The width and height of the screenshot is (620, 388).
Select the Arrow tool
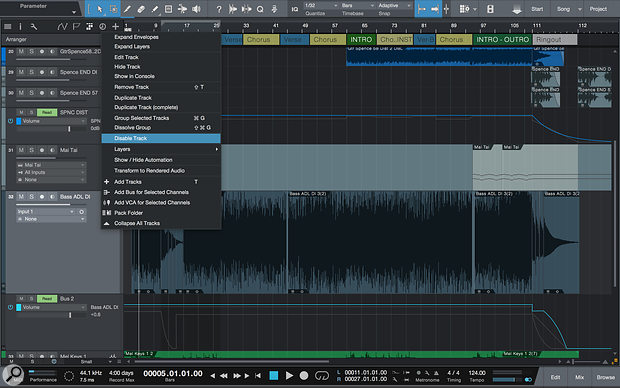click(x=100, y=9)
